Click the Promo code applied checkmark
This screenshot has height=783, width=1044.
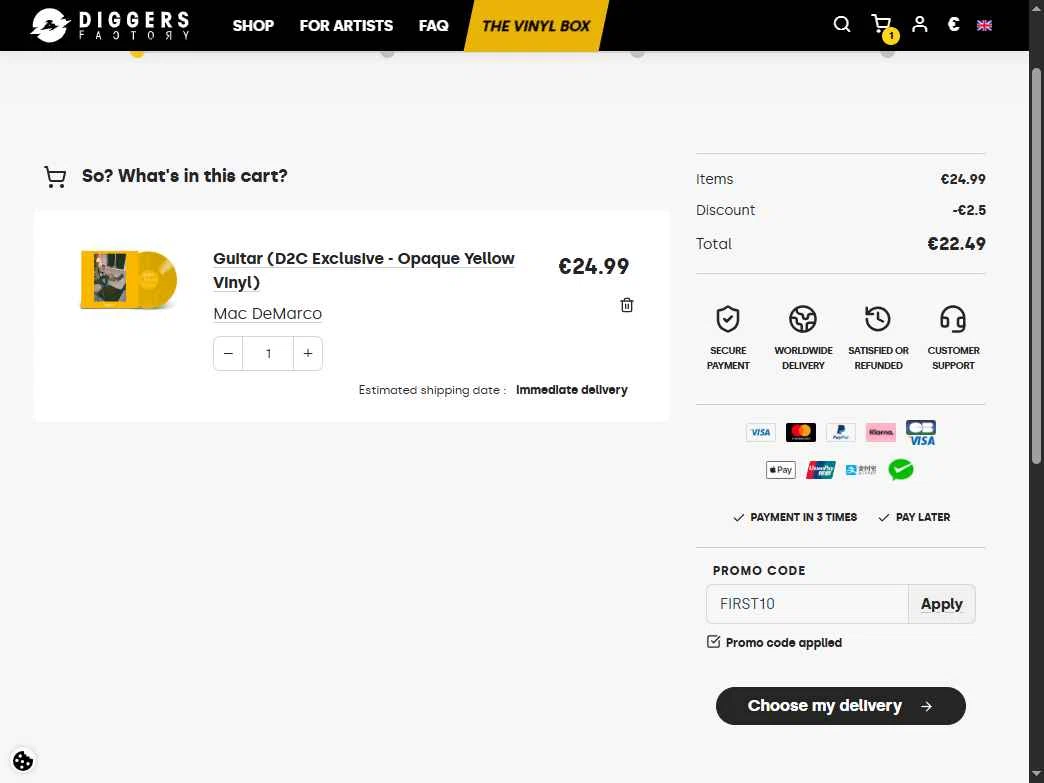(713, 642)
